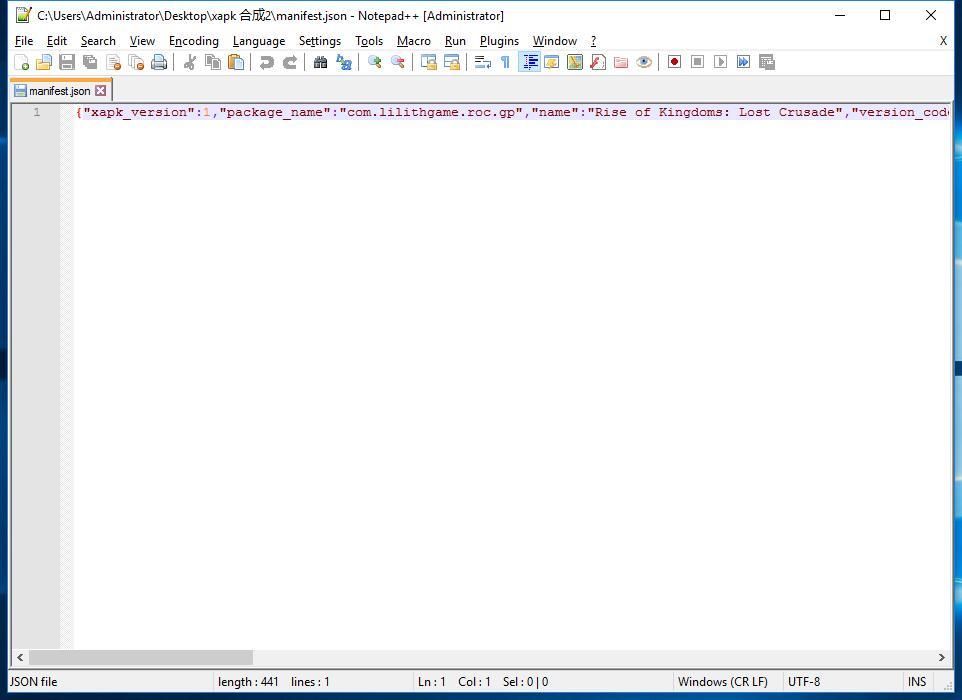Play back the recorded macro
This screenshot has height=700, width=962.
[x=720, y=62]
